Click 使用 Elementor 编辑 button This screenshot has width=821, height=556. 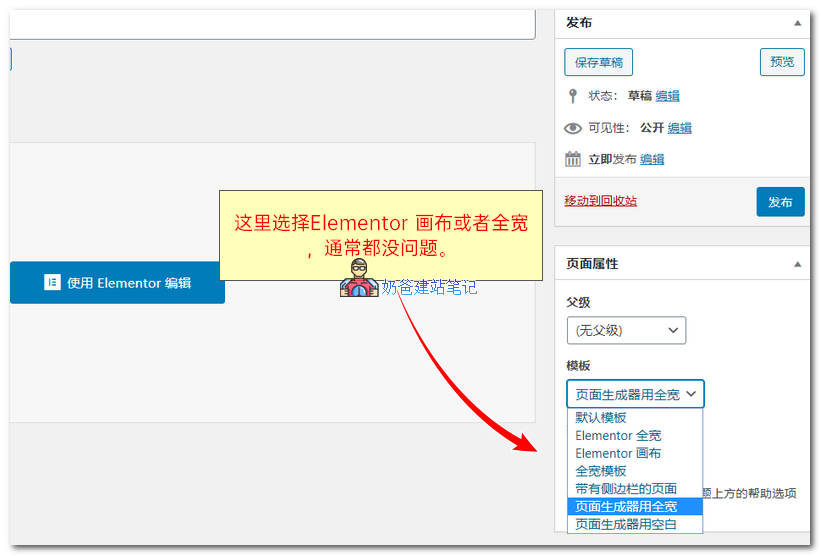117,283
